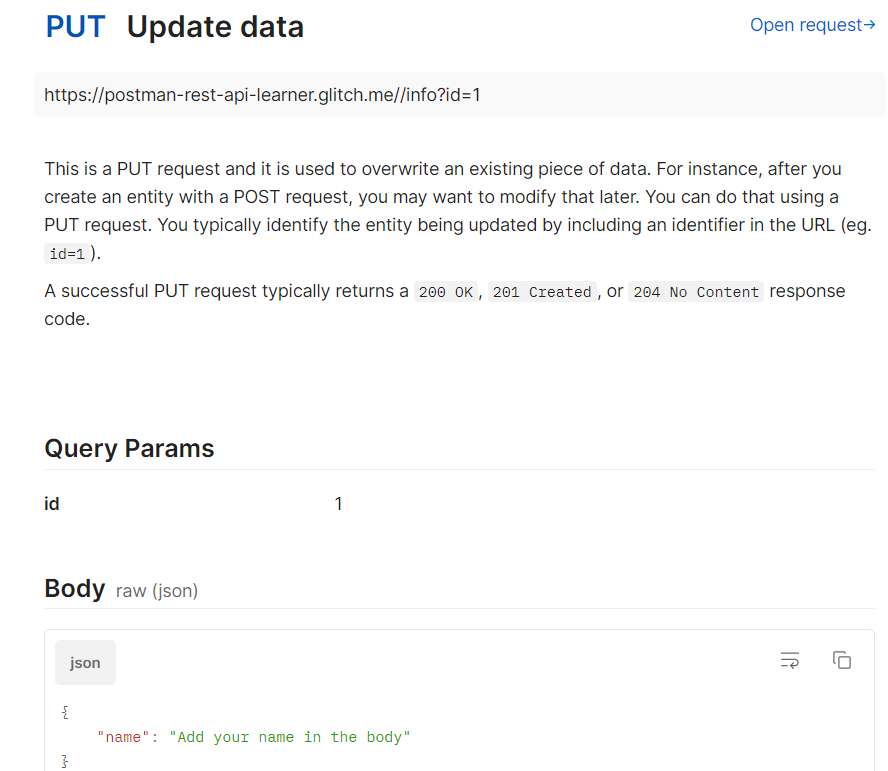Click the "name" key in the JSON body
The width and height of the screenshot is (888, 771).
124,737
